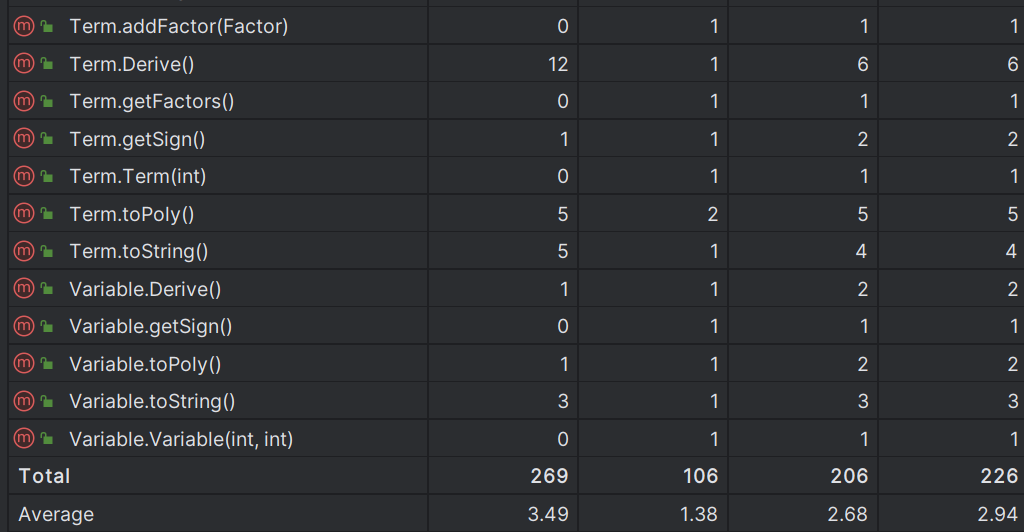Click value 12 in Term.Derive() row

click(558, 64)
